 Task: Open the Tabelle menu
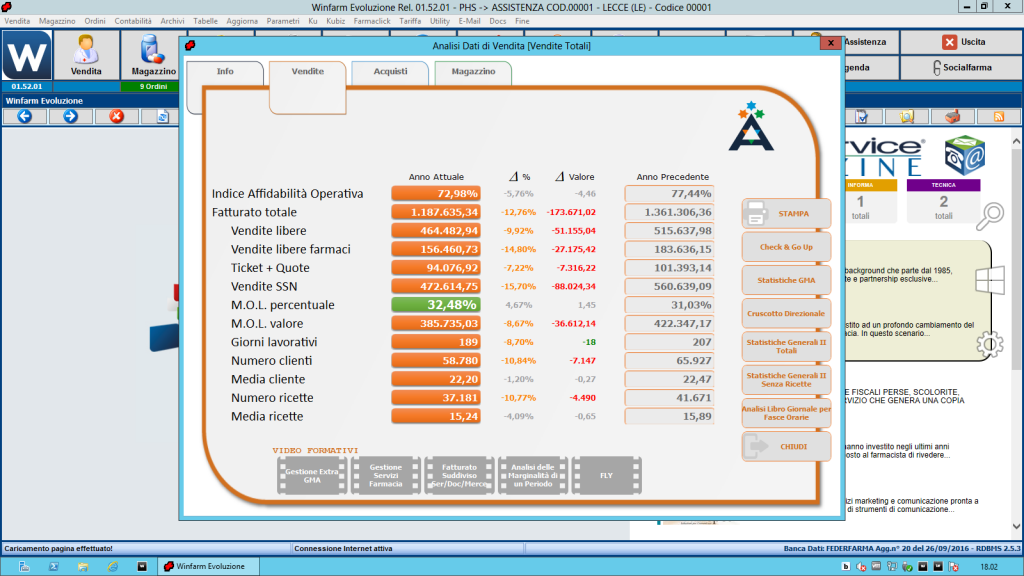[x=205, y=21]
